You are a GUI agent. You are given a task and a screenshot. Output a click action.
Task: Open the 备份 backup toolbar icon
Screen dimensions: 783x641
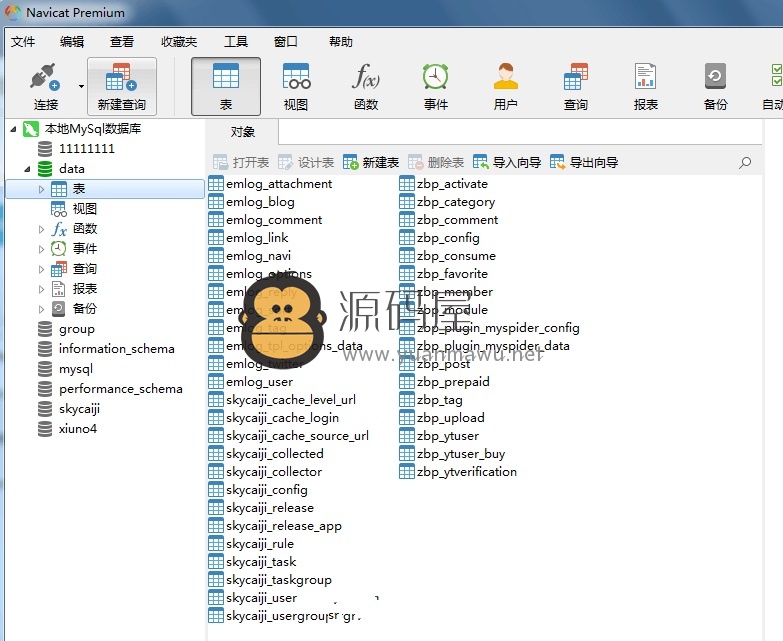tap(715, 86)
